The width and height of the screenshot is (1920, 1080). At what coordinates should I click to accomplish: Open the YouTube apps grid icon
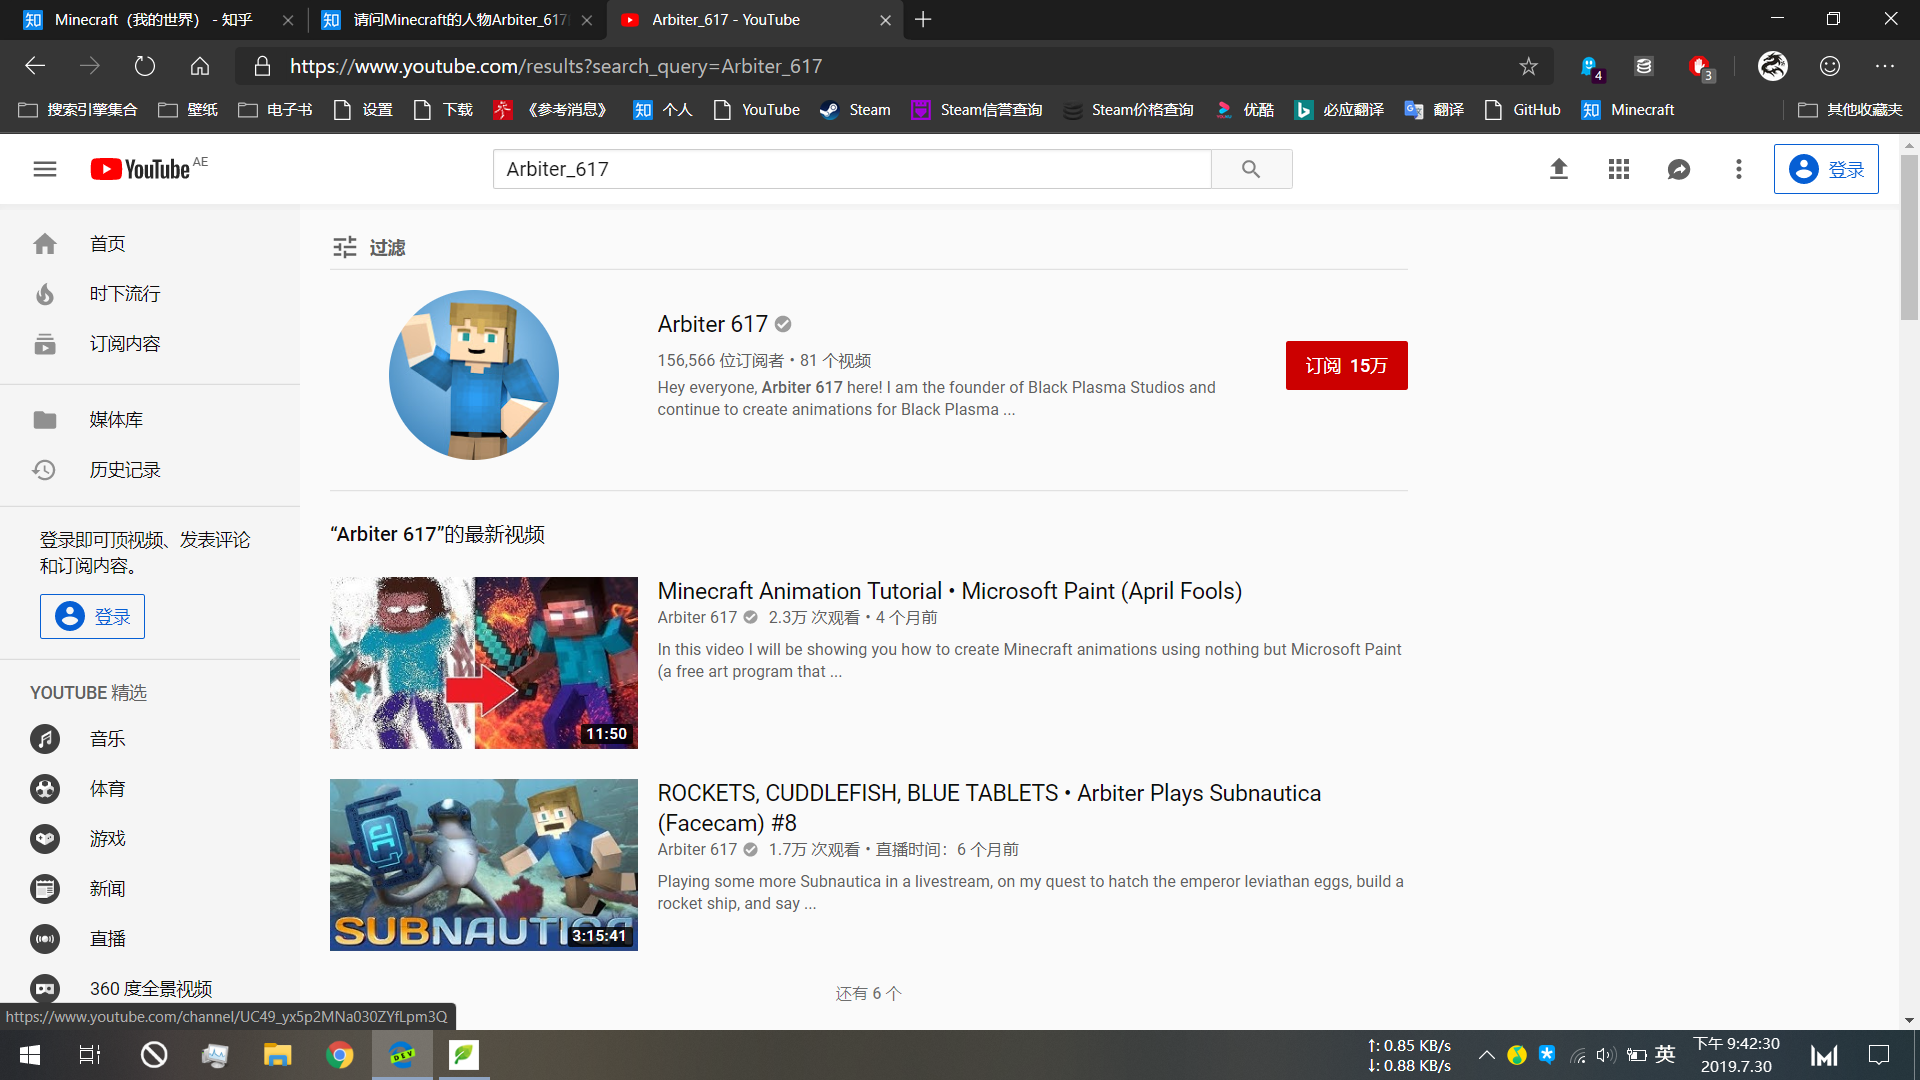pos(1618,169)
